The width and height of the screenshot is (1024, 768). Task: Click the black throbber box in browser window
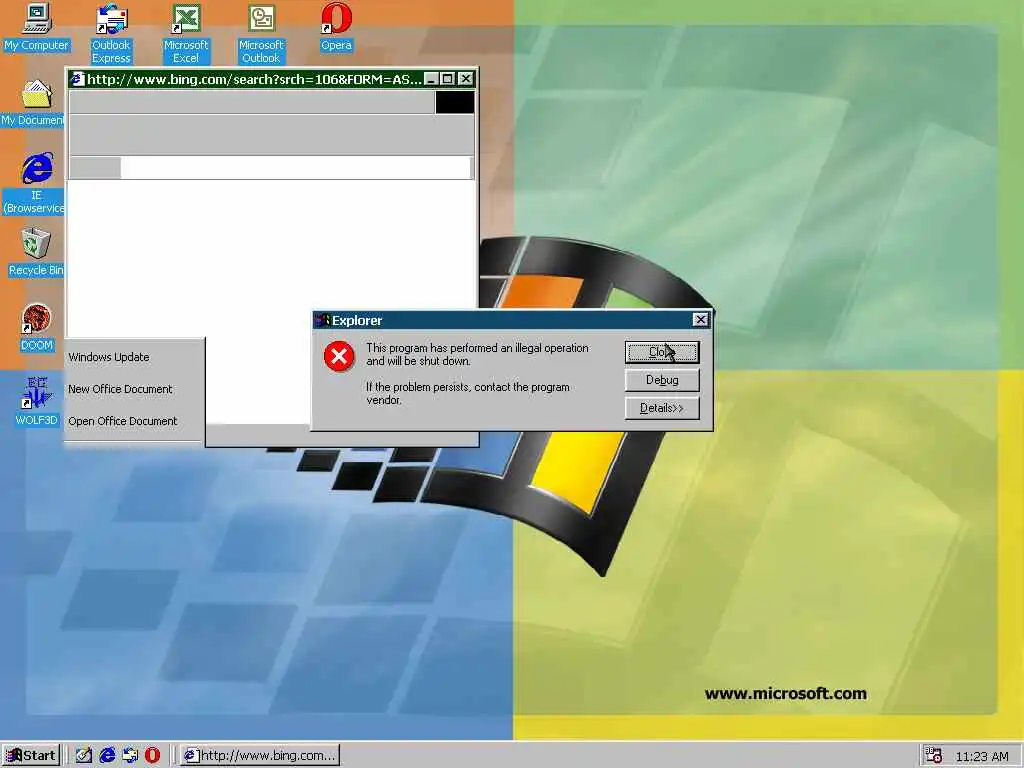point(455,103)
